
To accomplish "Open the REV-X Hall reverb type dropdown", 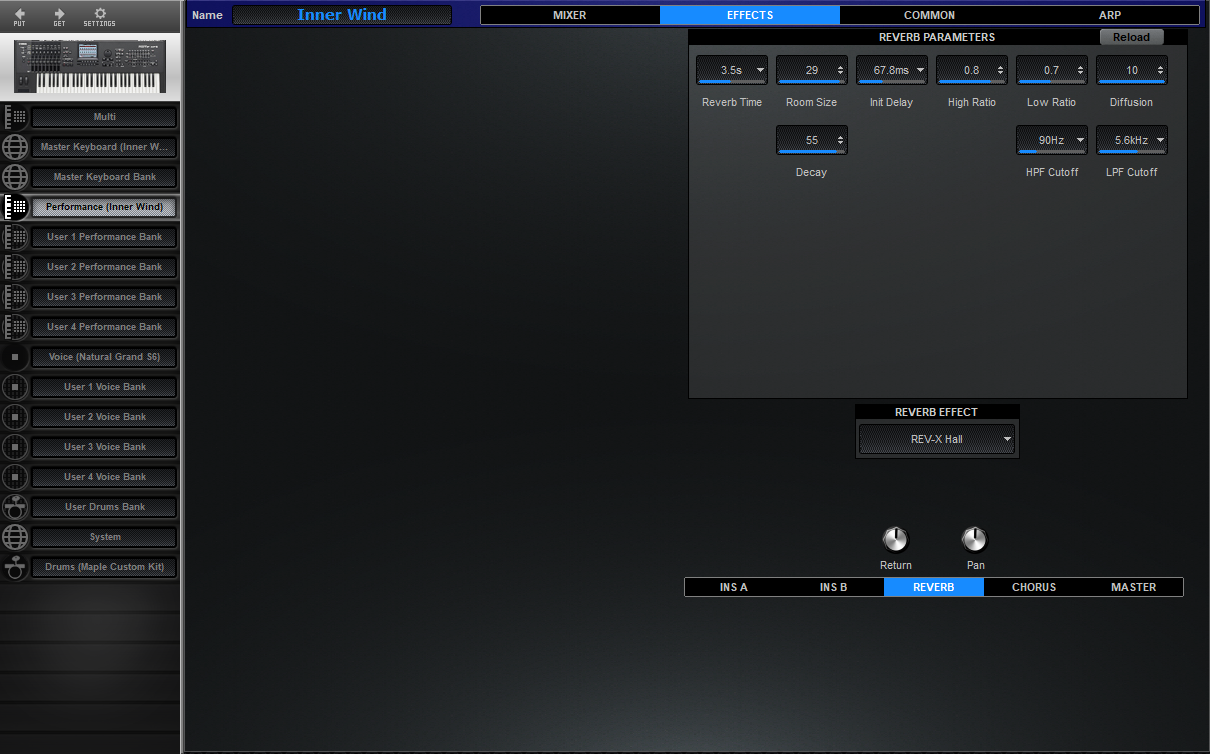I will [x=936, y=438].
